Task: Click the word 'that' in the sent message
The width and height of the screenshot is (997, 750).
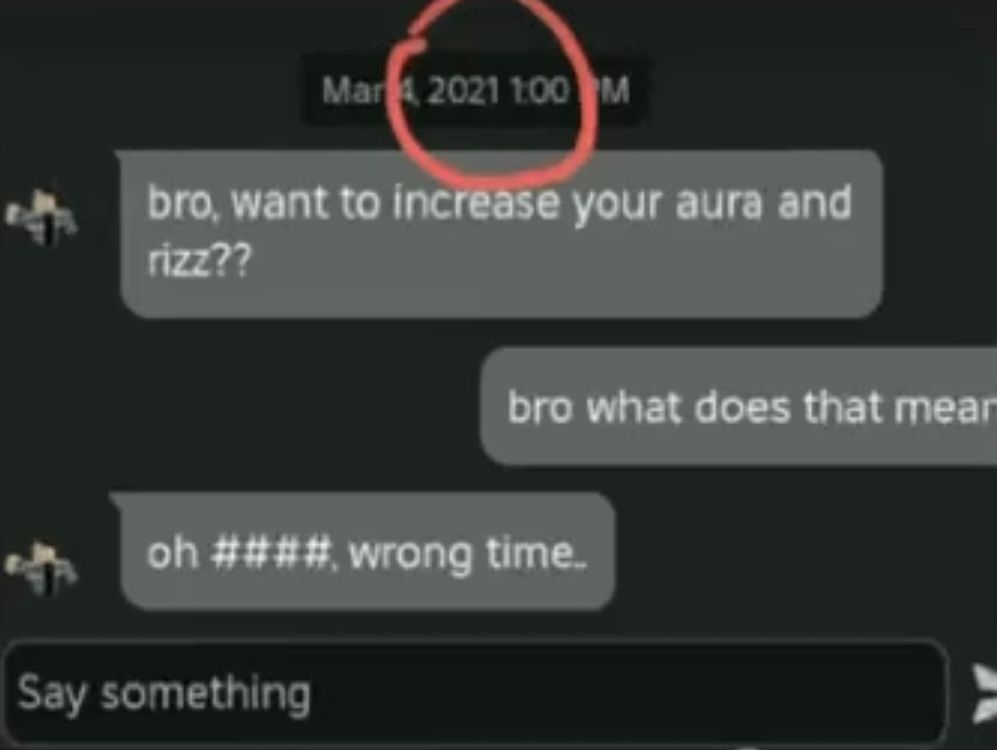Action: [842, 407]
